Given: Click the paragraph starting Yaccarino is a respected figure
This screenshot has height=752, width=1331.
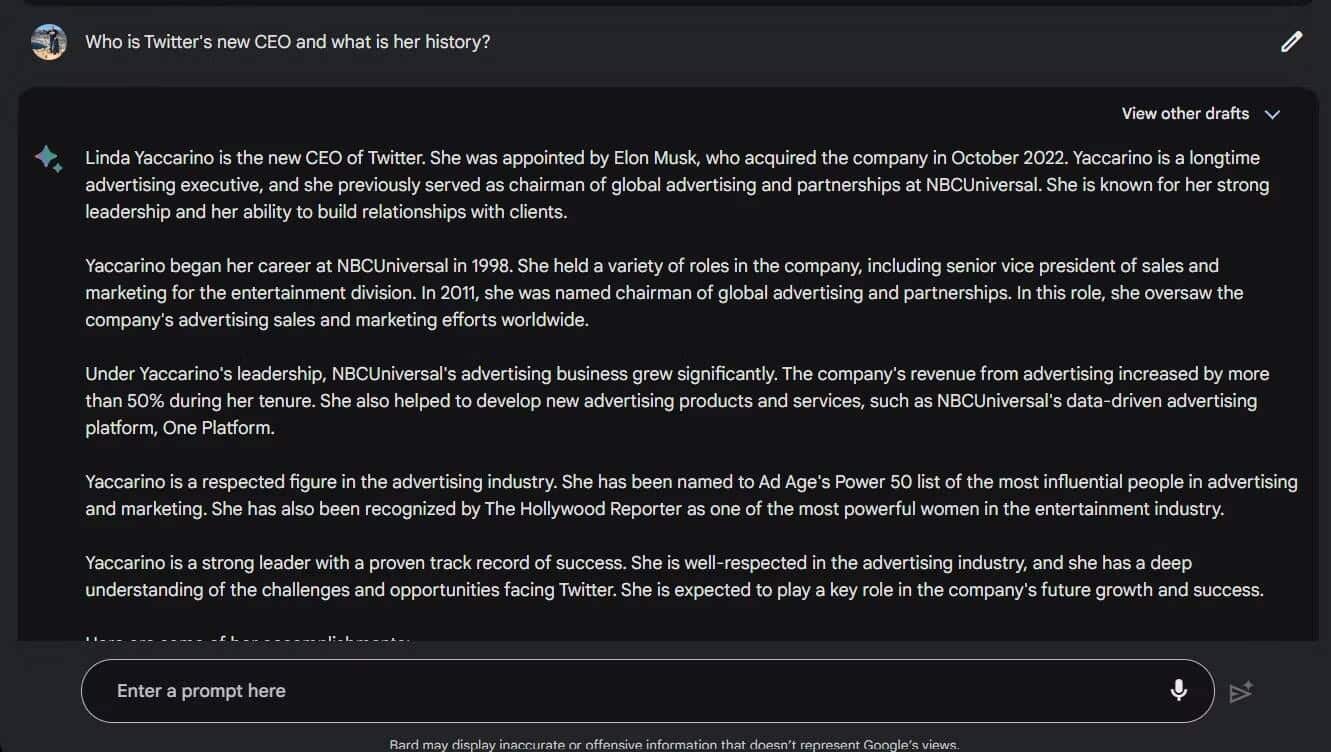Looking at the screenshot, I should [690, 495].
